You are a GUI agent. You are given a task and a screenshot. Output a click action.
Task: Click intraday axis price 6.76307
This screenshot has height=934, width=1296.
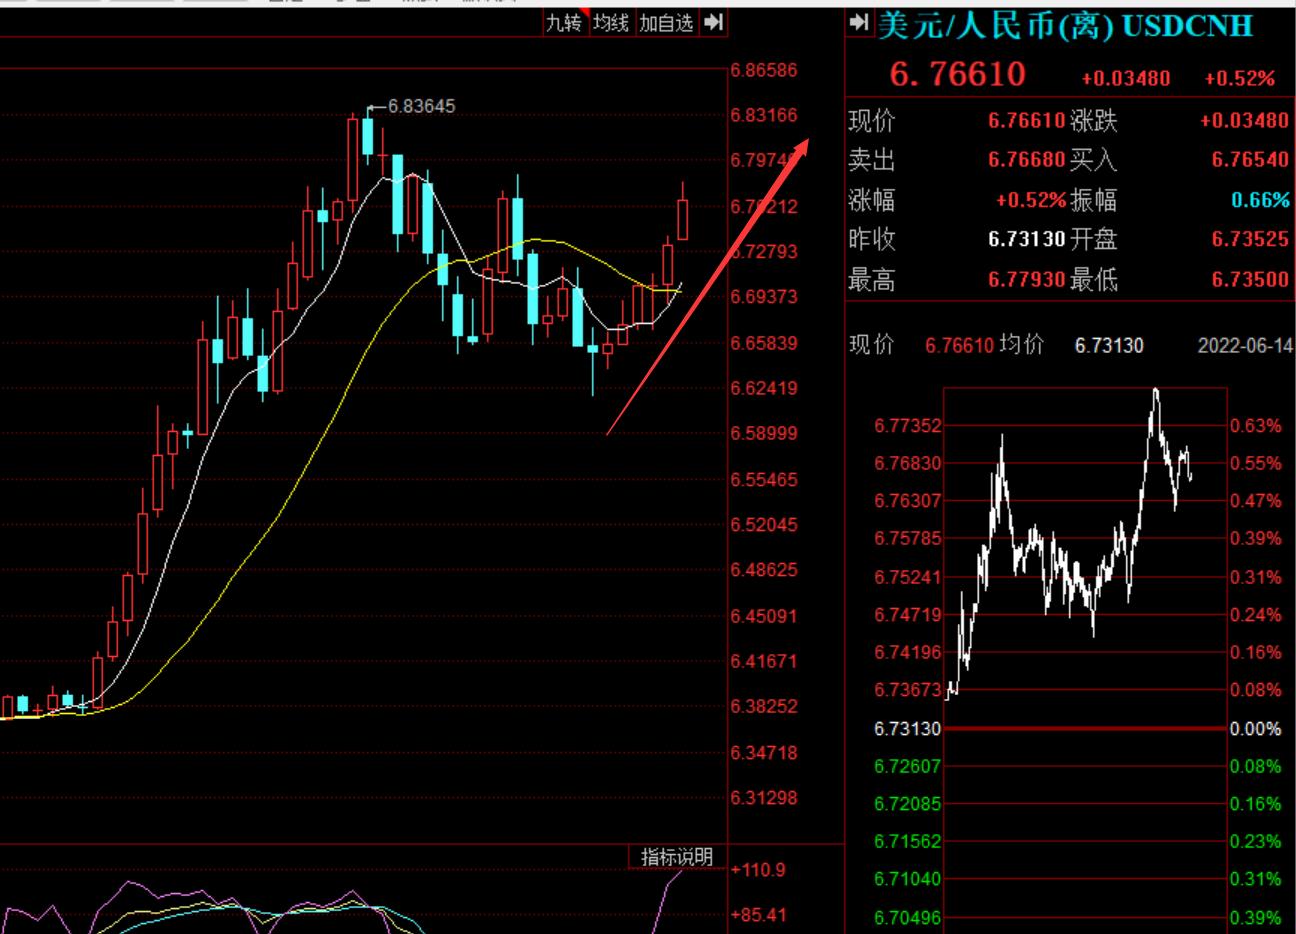pos(908,501)
